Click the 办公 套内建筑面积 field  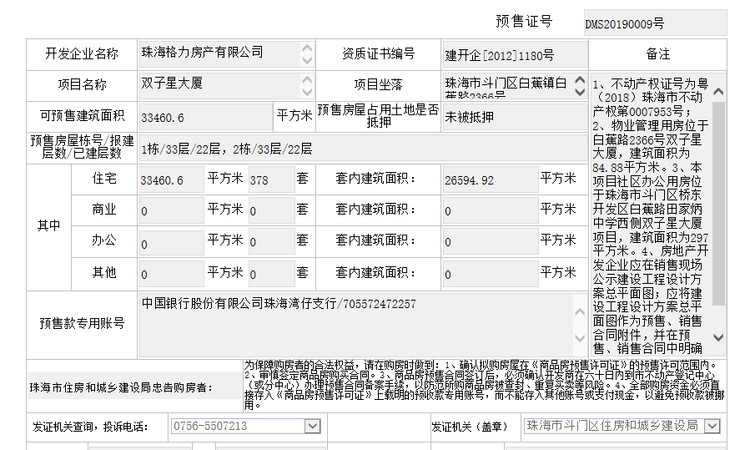[490, 242]
